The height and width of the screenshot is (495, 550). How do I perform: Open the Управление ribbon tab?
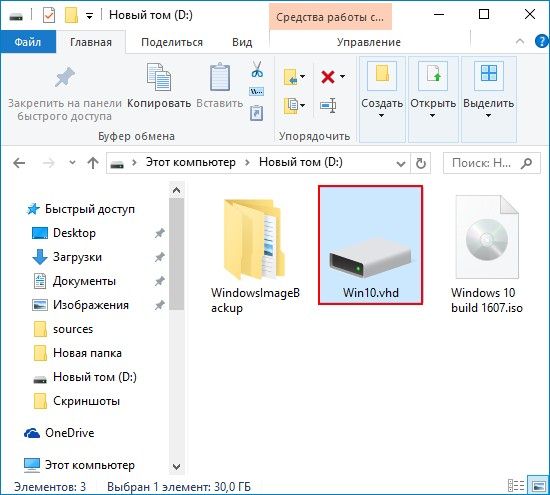pos(369,42)
